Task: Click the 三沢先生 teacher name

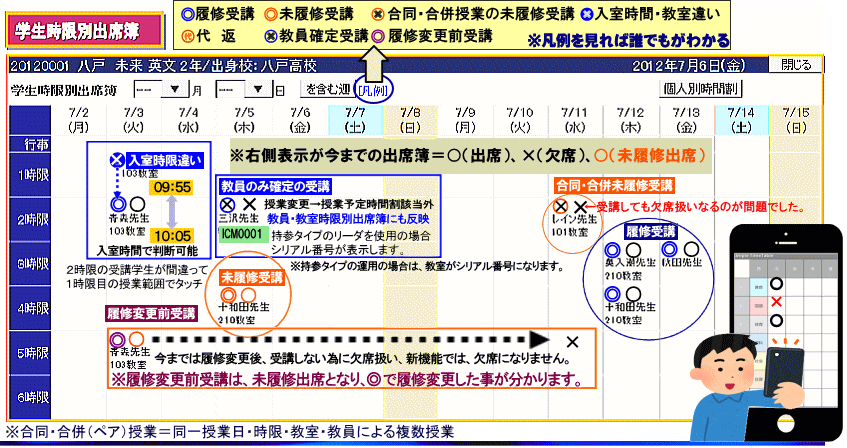Action: 238,218
